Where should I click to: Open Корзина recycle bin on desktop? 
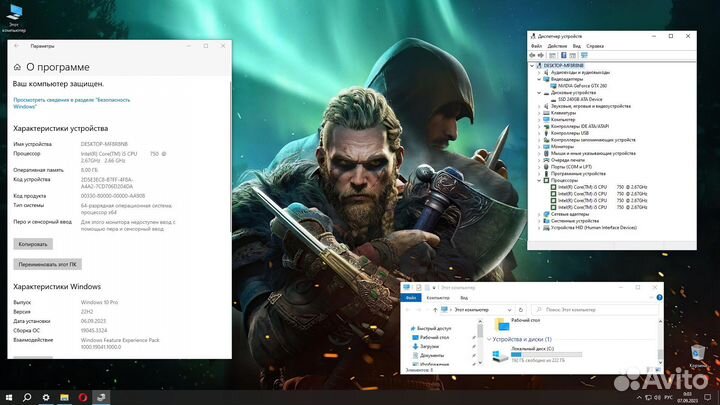[x=698, y=356]
